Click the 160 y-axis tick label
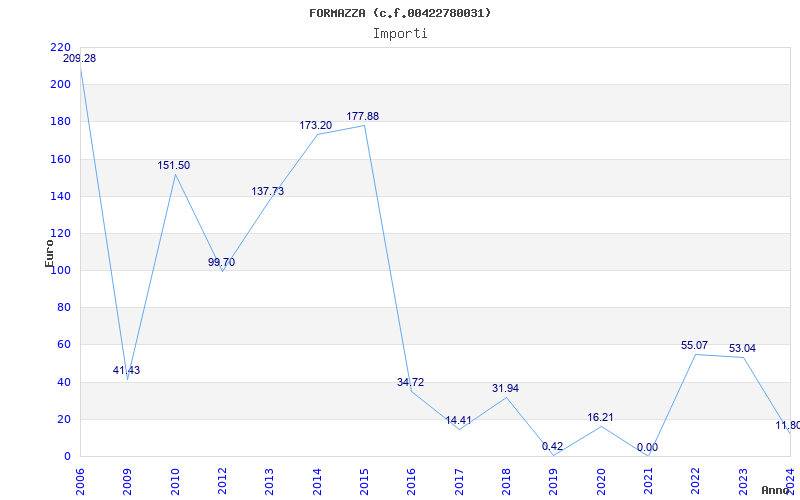 pos(61,159)
